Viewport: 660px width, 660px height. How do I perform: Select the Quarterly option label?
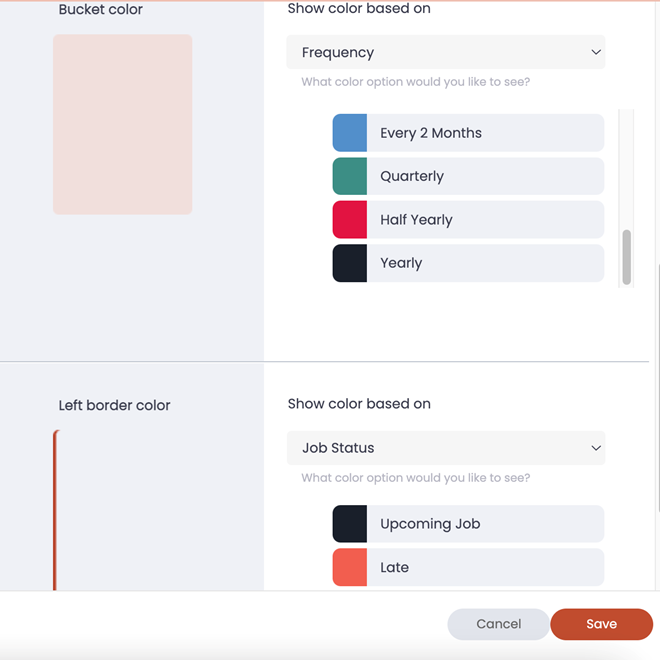(412, 176)
